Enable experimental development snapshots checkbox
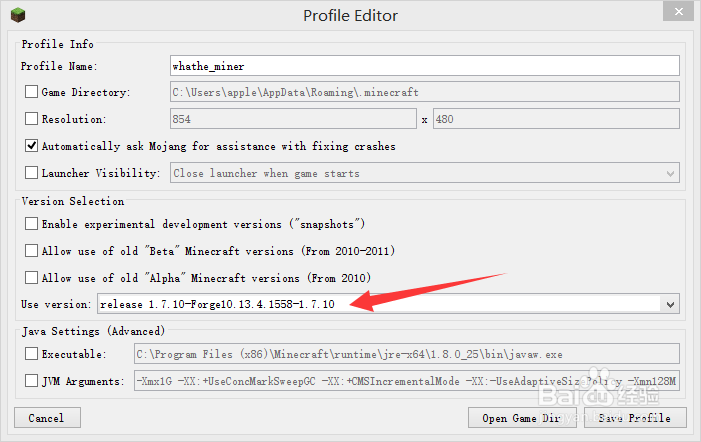 [31, 223]
